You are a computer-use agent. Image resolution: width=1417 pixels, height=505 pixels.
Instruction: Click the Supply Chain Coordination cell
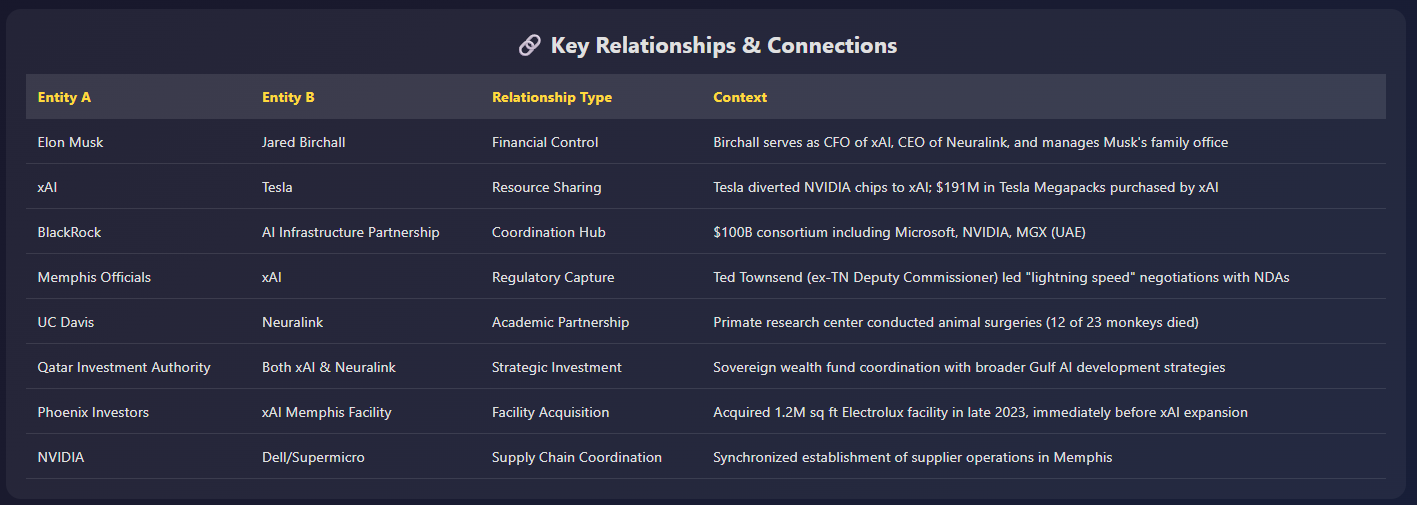click(576, 457)
